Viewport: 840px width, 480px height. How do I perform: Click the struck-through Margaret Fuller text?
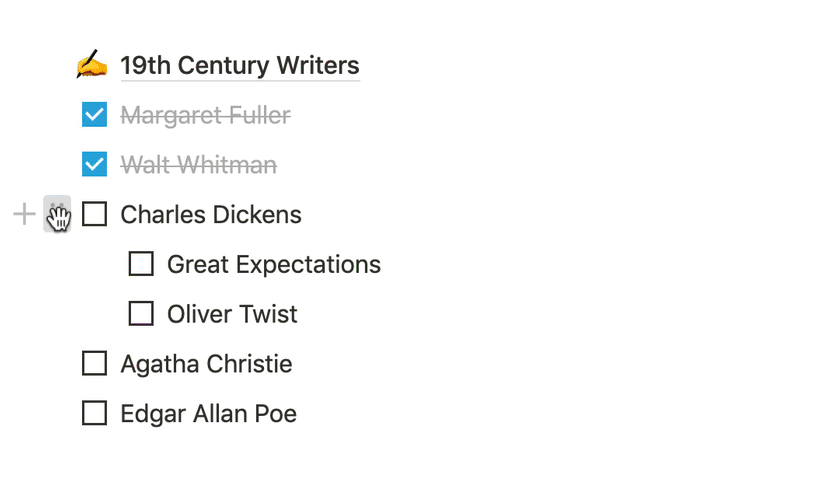point(205,116)
